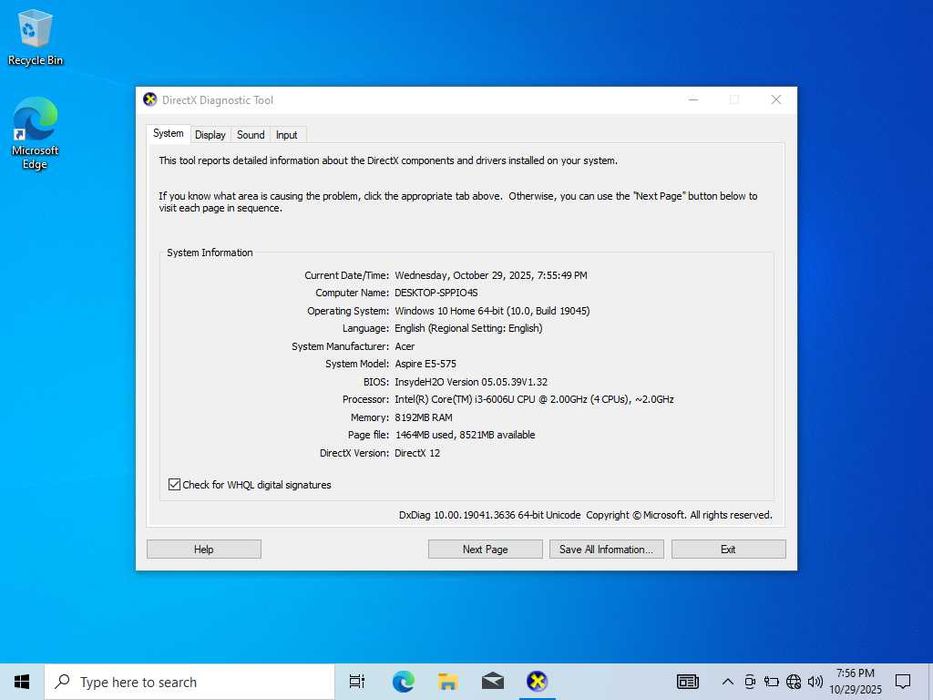
Task: Click the Next Page button
Action: click(x=485, y=549)
